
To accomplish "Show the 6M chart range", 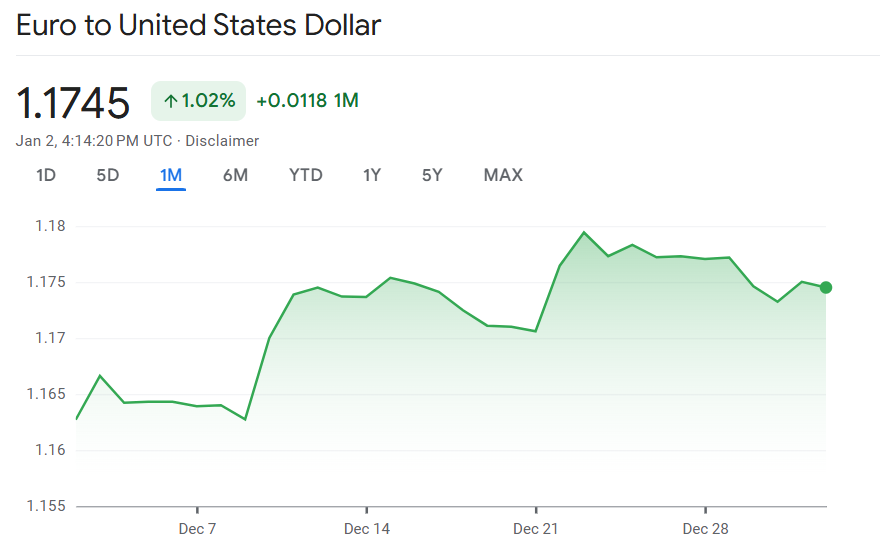I will coord(235,175).
